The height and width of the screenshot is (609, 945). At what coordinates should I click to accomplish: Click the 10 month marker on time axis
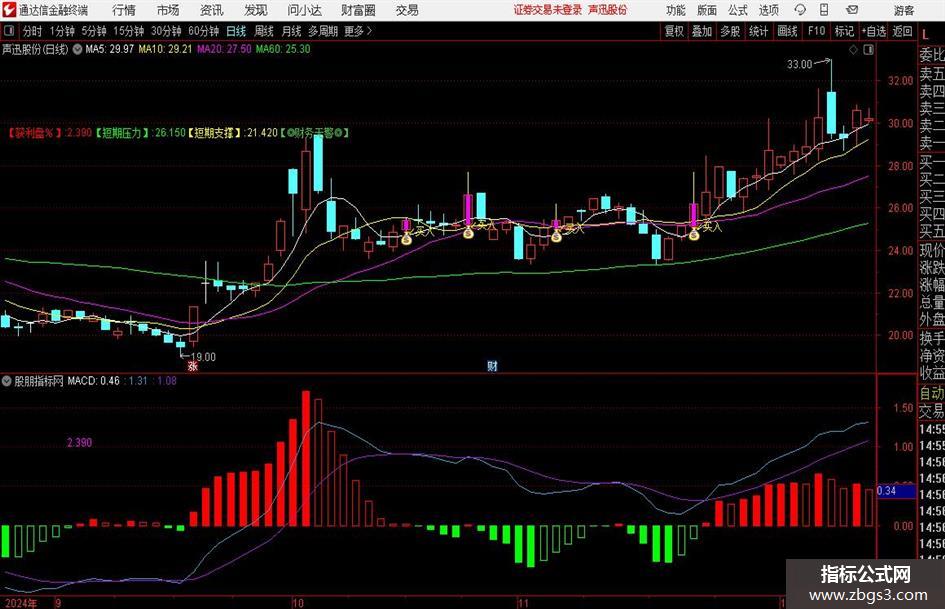coord(297,602)
